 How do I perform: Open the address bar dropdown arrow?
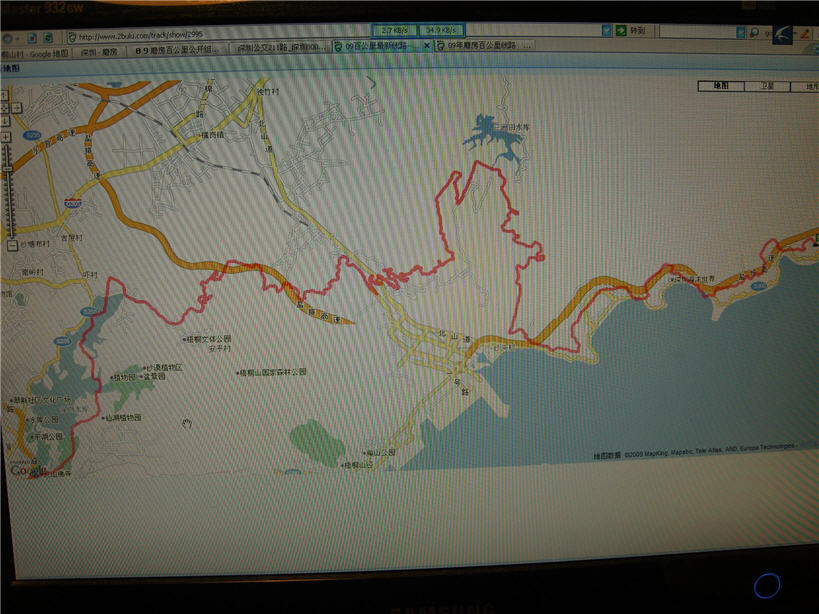(x=606, y=31)
